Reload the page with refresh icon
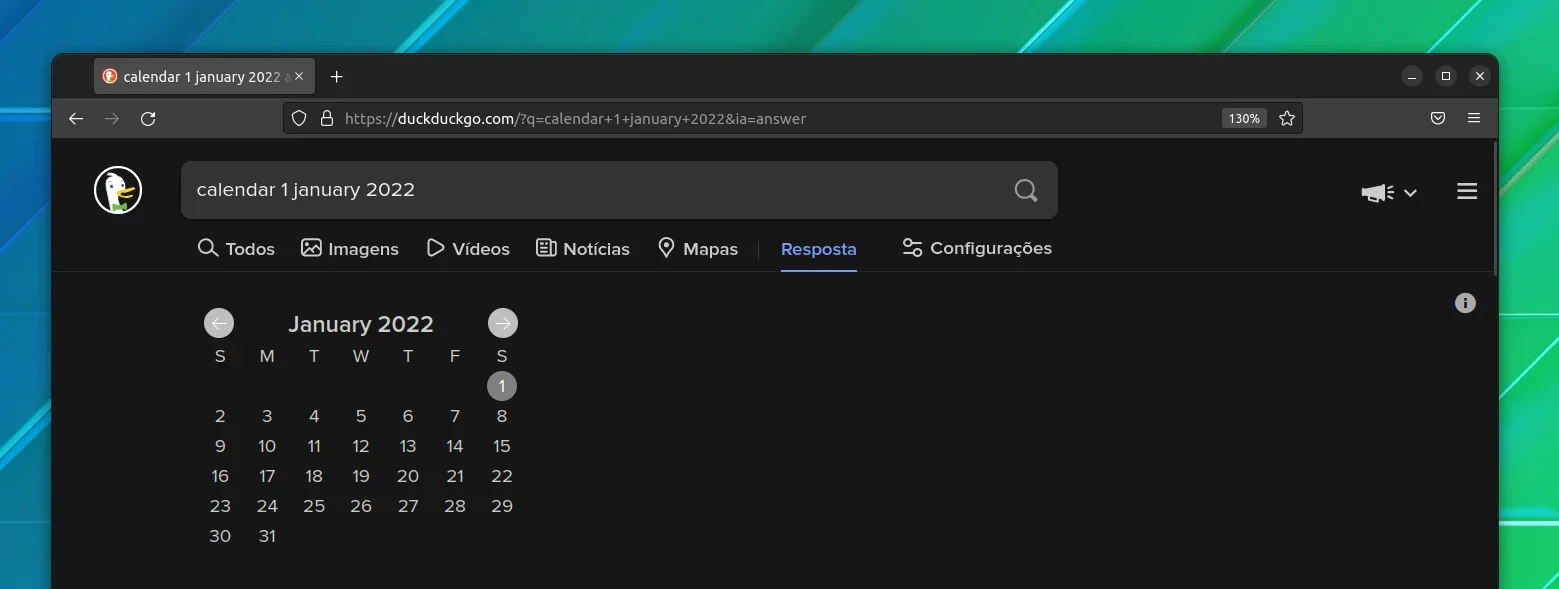The height and width of the screenshot is (589, 1559). [x=148, y=118]
